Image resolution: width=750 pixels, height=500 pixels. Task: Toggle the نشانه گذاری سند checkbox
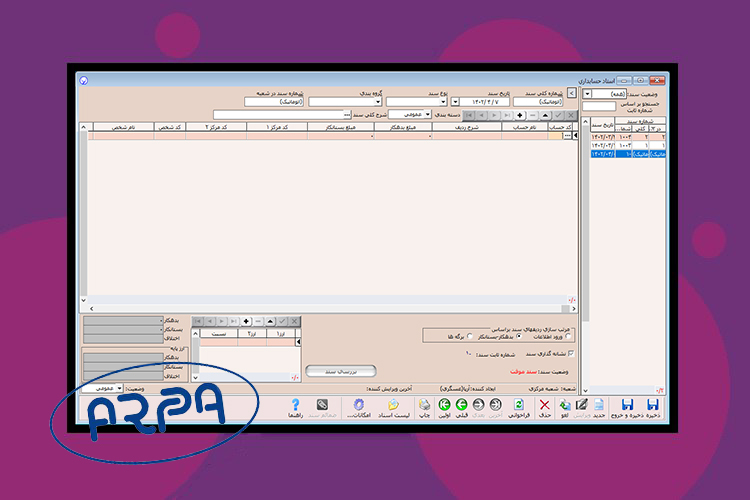572,353
